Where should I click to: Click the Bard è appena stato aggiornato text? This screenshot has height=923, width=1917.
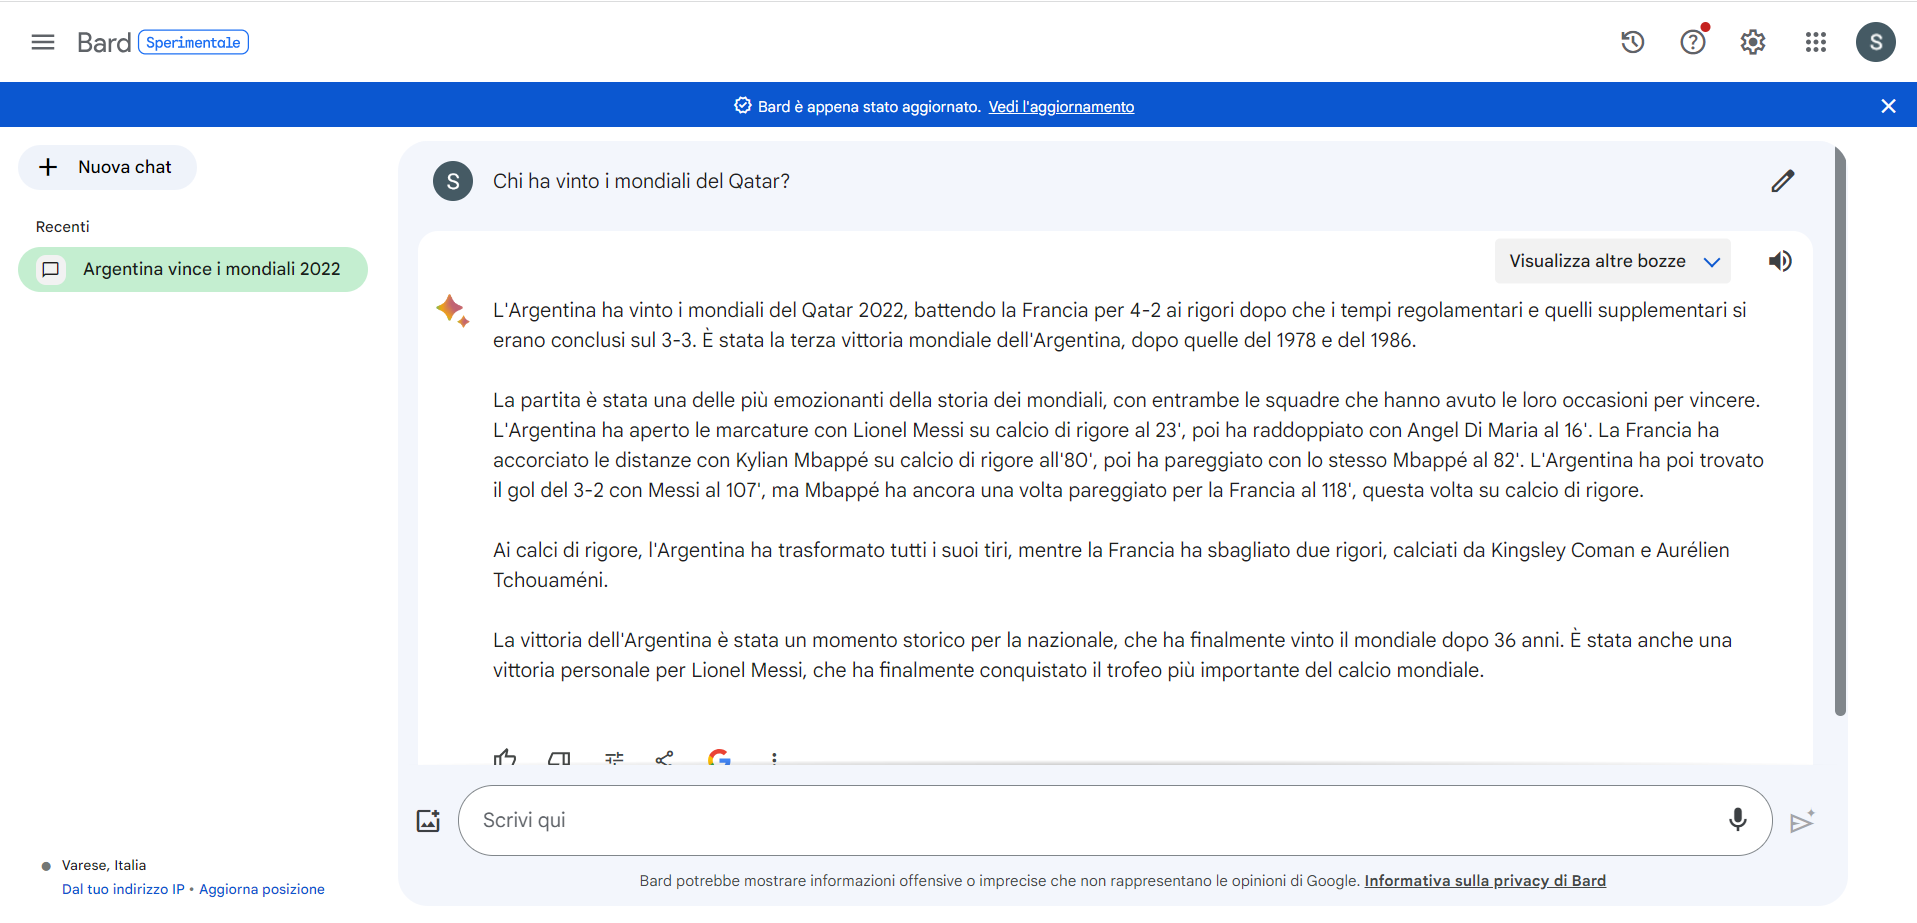869,107
